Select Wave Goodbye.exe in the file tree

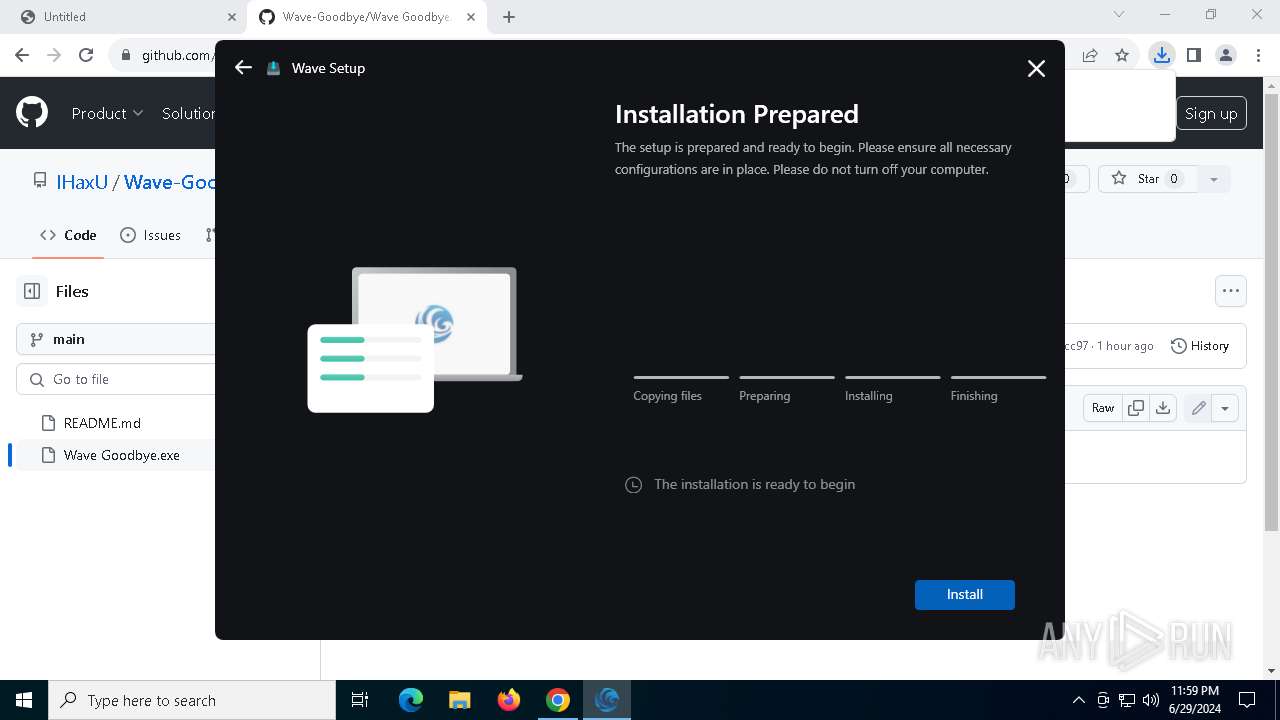click(122, 455)
